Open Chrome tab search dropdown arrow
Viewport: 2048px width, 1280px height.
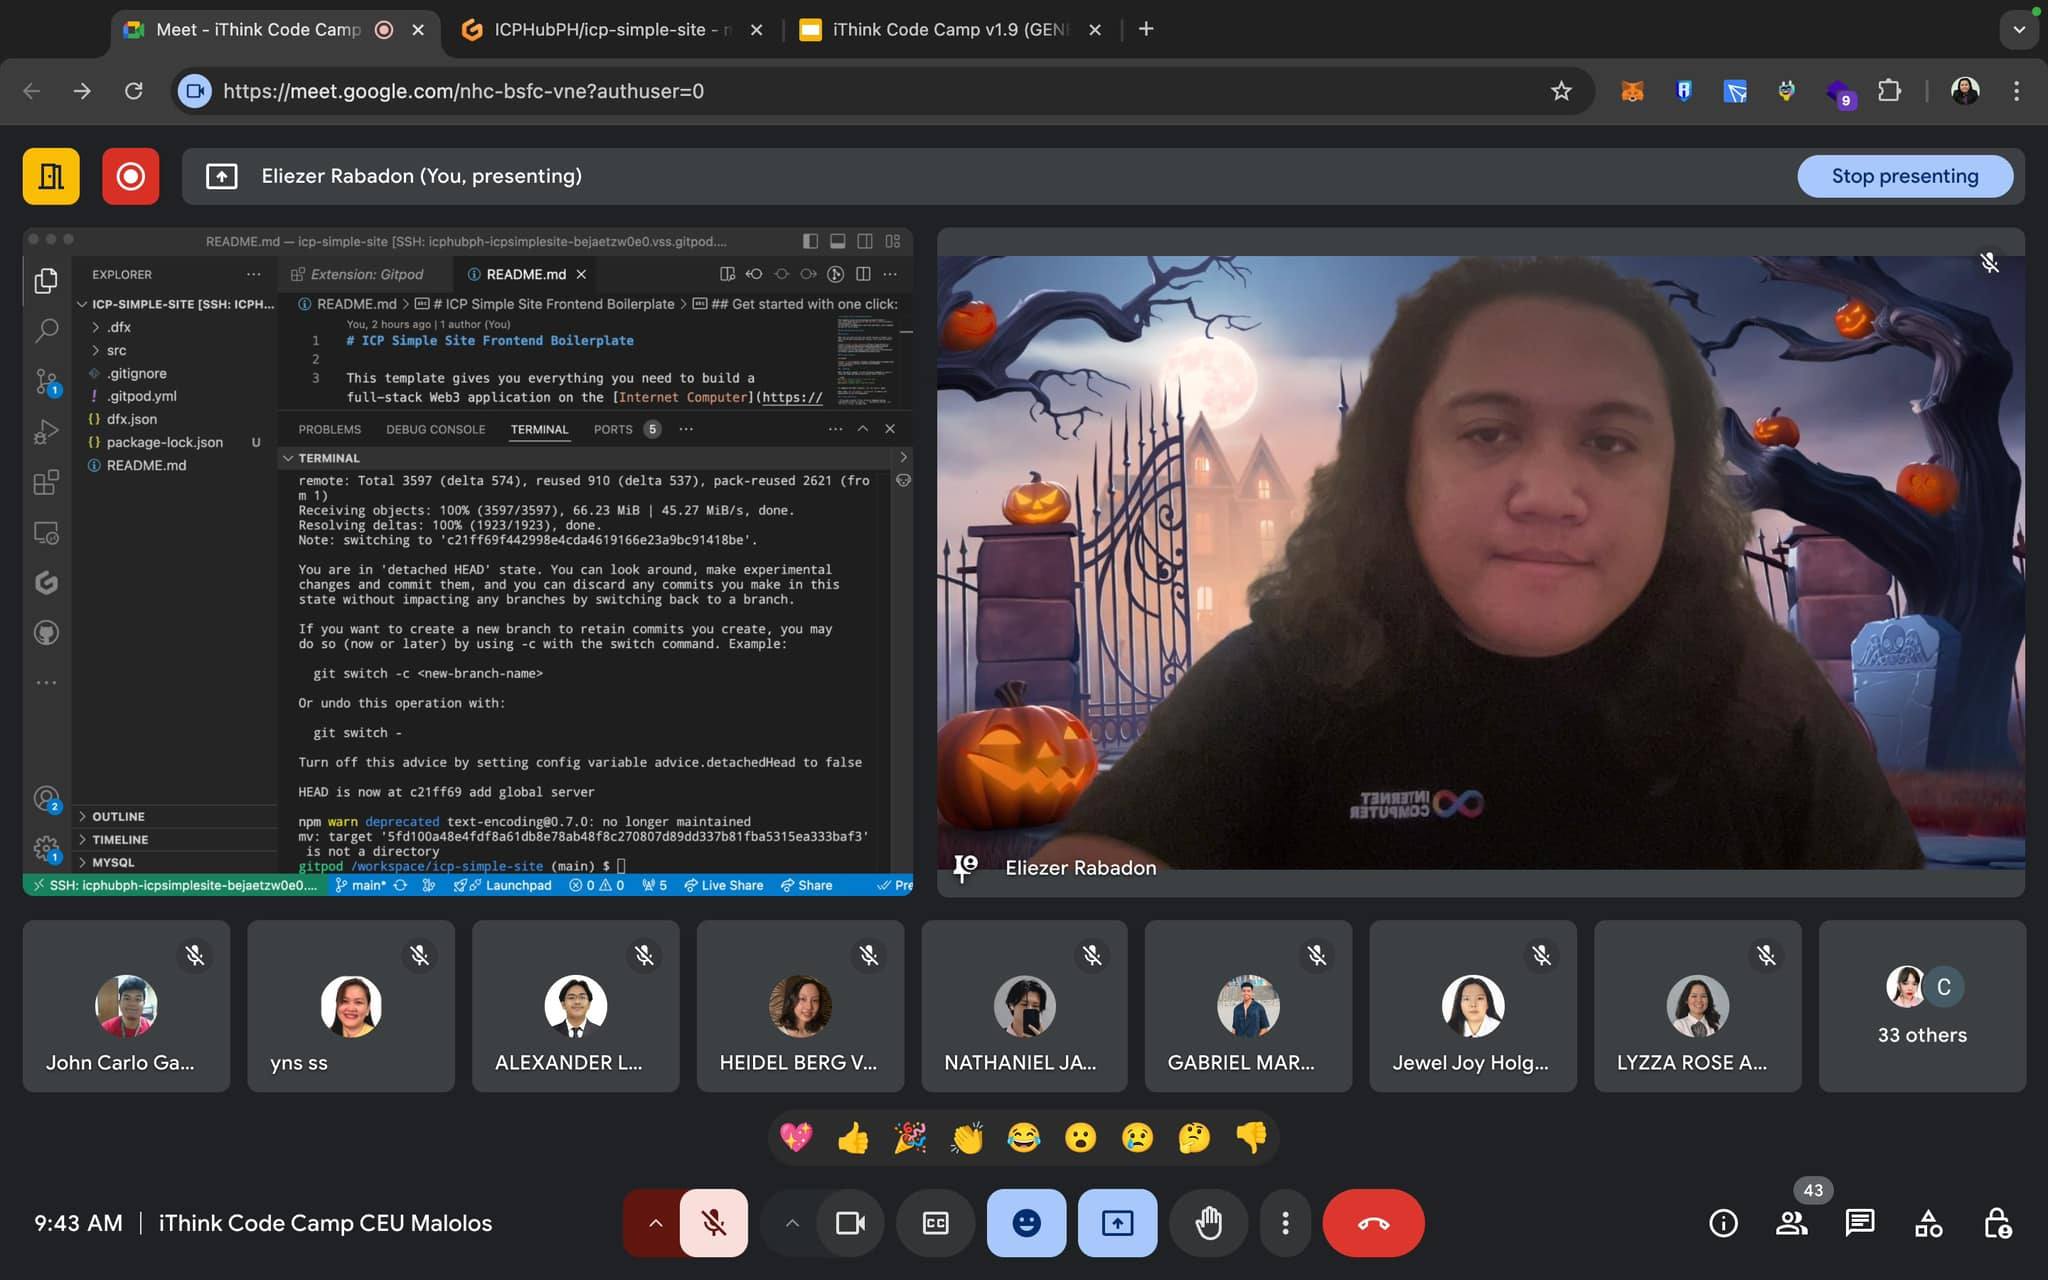(x=2019, y=29)
